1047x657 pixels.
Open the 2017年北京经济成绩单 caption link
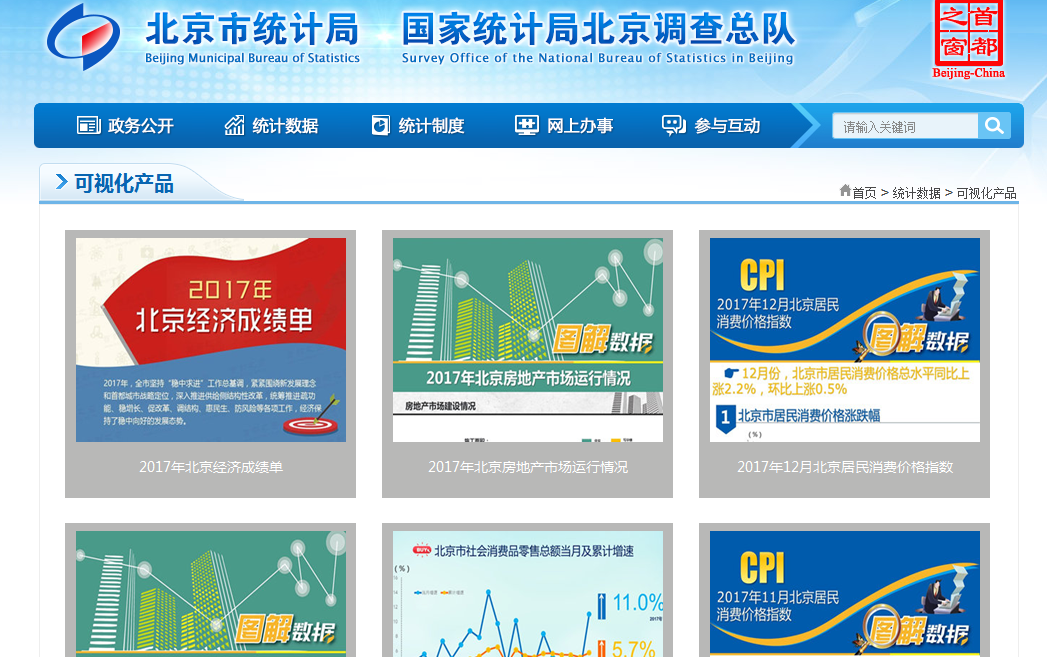coord(211,467)
